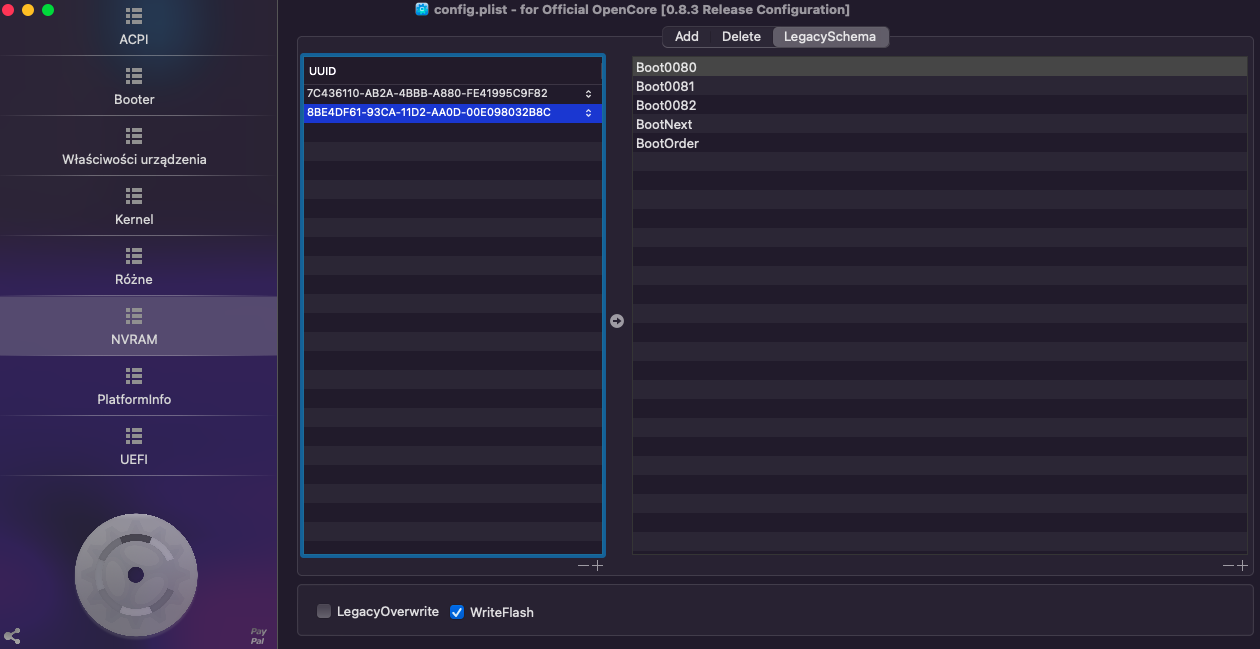
Task: Switch to the Delete tab
Action: [x=741, y=36]
